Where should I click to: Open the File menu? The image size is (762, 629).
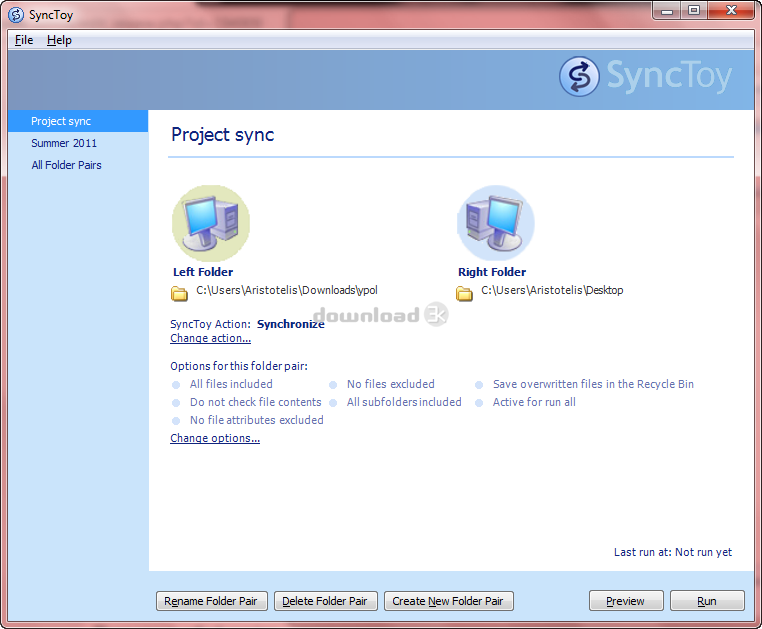(x=24, y=40)
